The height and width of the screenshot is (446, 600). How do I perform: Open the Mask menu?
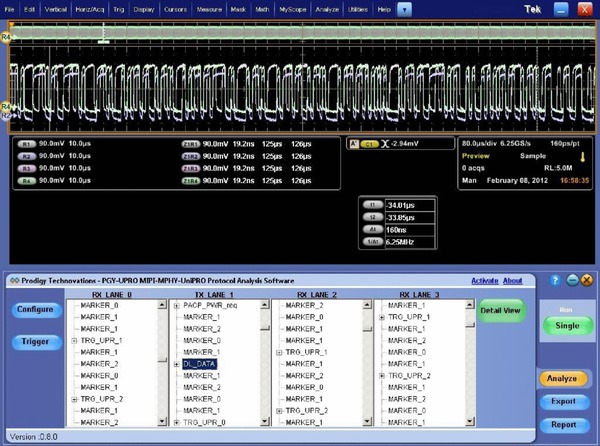tap(238, 10)
